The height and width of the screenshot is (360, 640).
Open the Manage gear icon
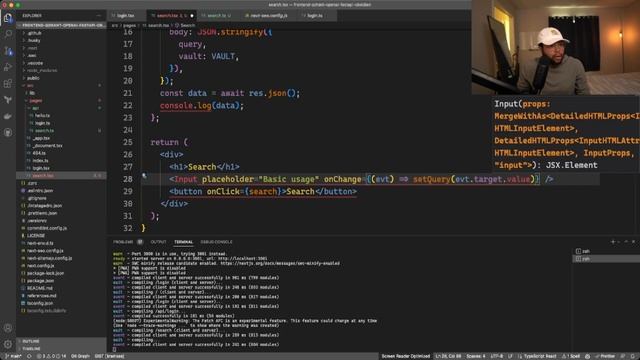point(8,344)
